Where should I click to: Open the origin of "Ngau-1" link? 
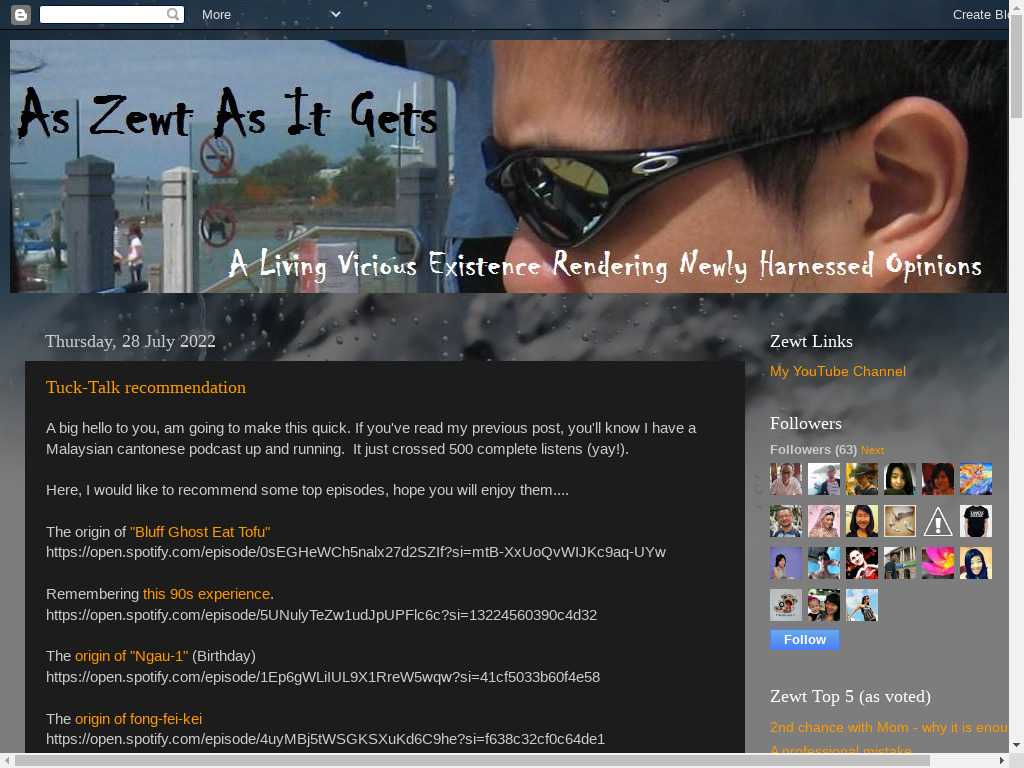coord(131,656)
